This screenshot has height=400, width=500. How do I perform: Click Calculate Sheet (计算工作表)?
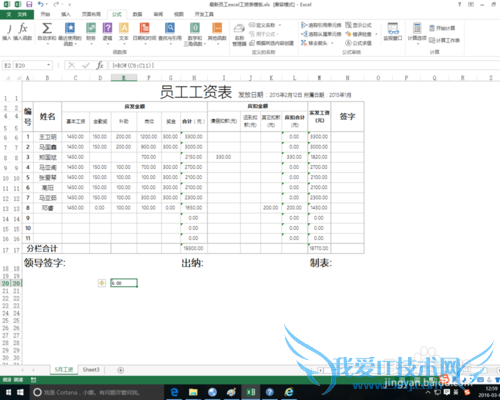444,40
